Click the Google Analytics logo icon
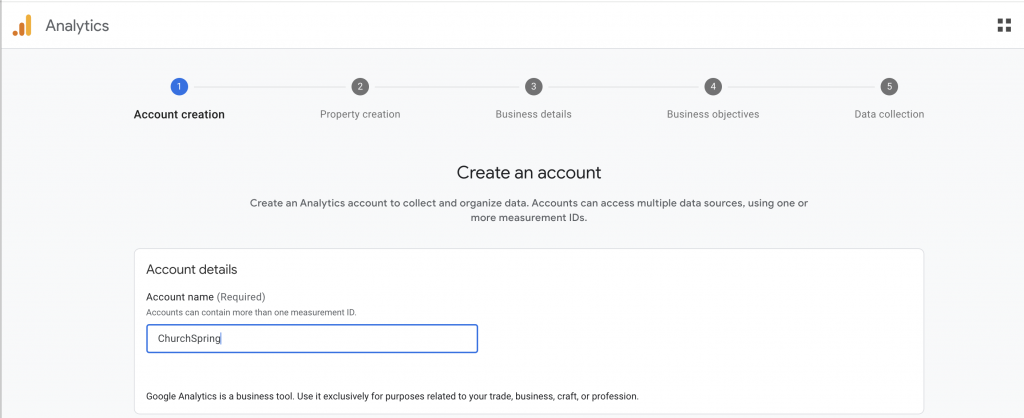The height and width of the screenshot is (418, 1024). pyautogui.click(x=22, y=25)
